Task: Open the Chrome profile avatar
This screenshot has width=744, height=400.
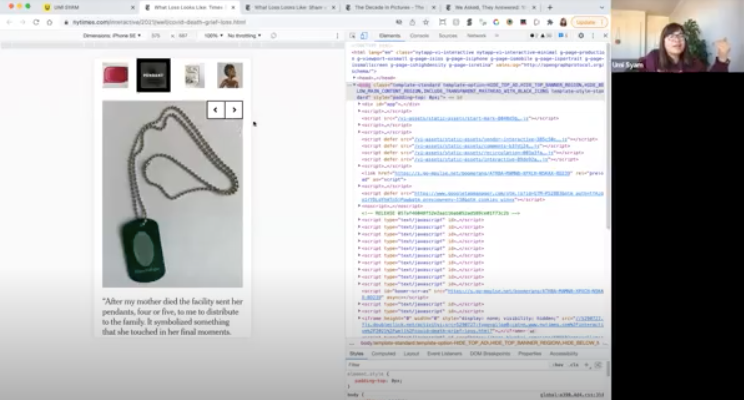Action: 563,22
